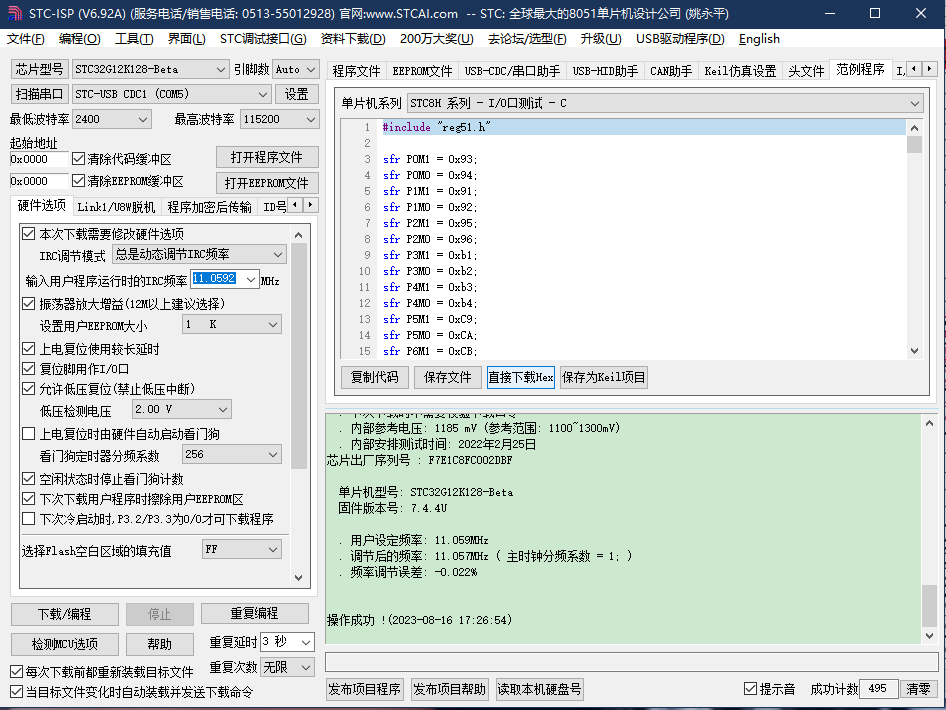Toggle 提示音 checkbox

tap(751, 688)
